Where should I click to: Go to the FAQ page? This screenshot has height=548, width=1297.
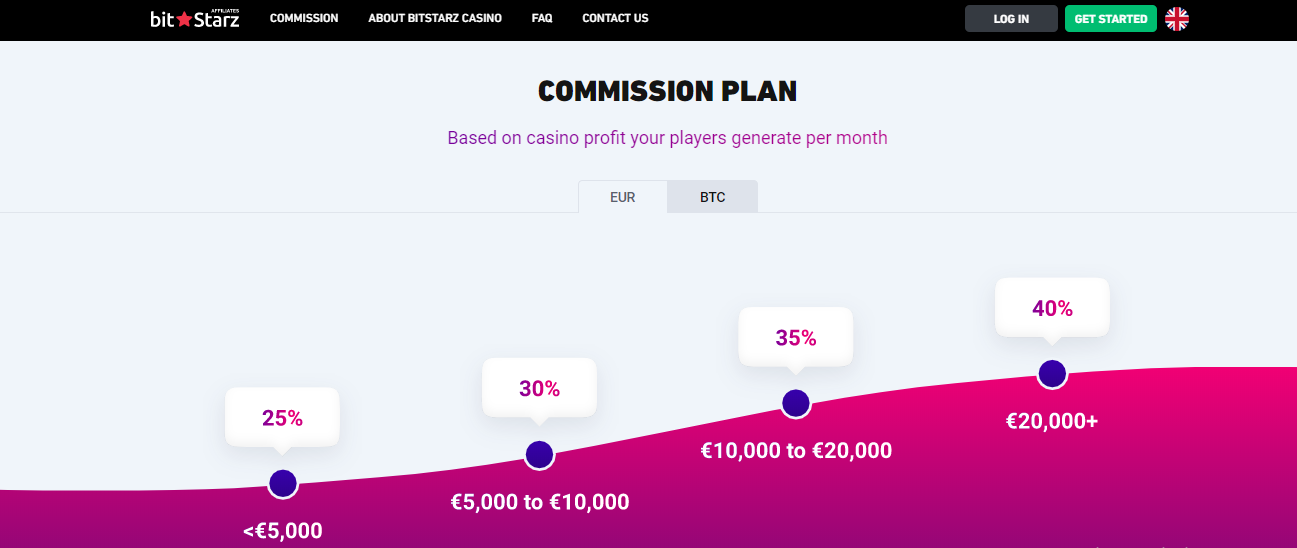(x=542, y=18)
